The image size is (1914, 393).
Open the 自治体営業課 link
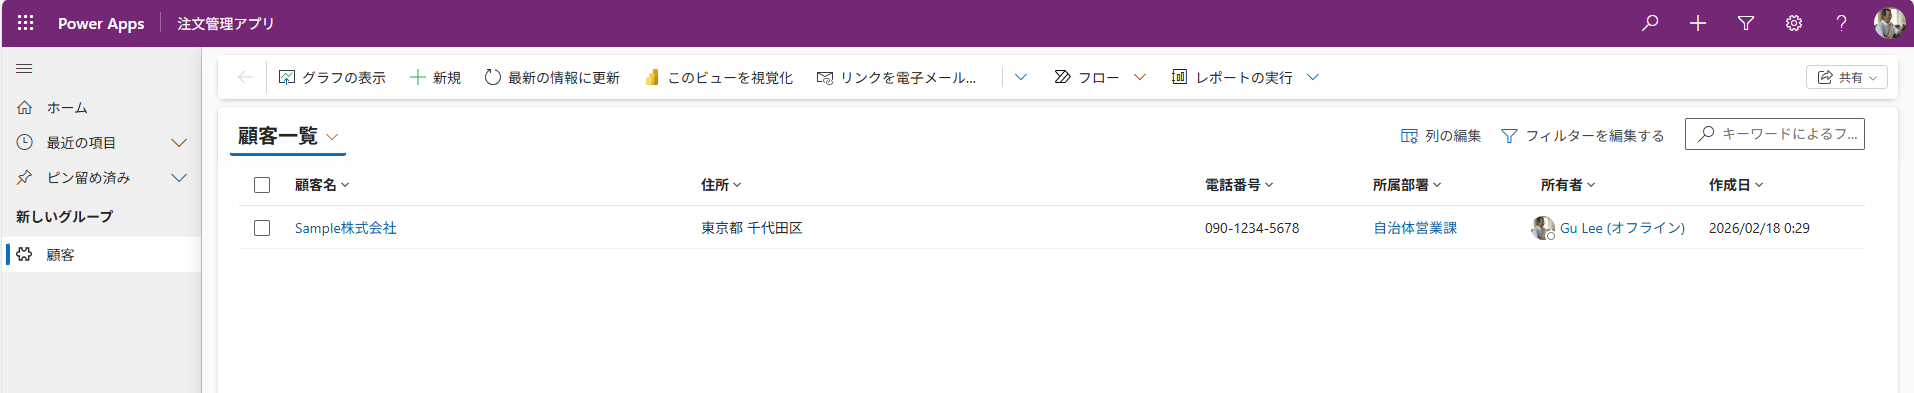pyautogui.click(x=1415, y=228)
